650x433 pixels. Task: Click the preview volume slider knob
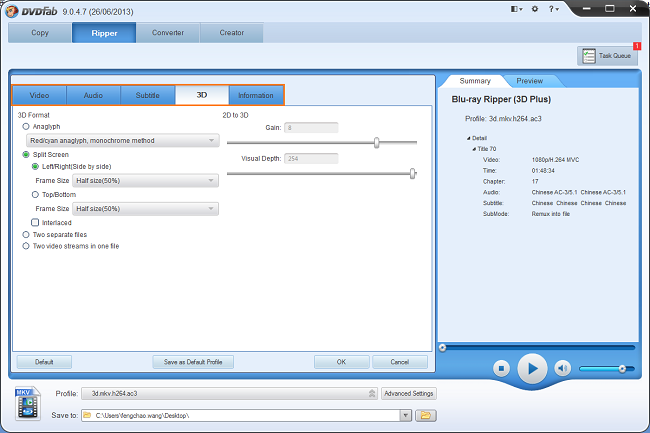pos(622,368)
